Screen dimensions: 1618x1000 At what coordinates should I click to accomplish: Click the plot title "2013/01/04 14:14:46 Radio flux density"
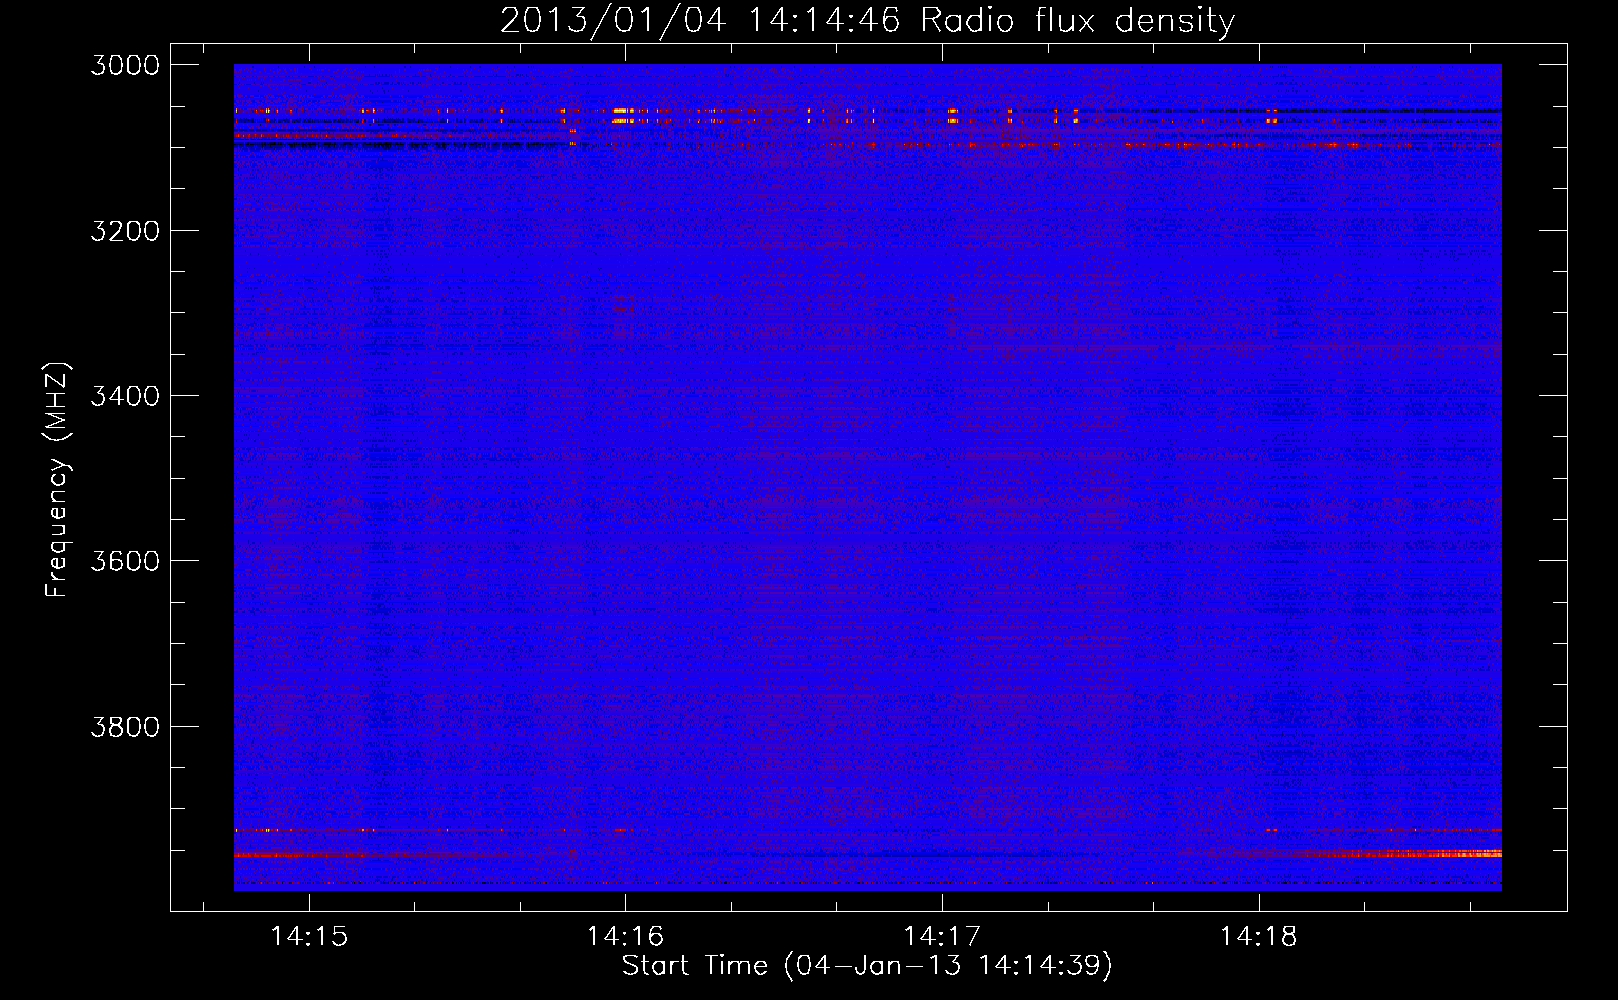[x=868, y=20]
